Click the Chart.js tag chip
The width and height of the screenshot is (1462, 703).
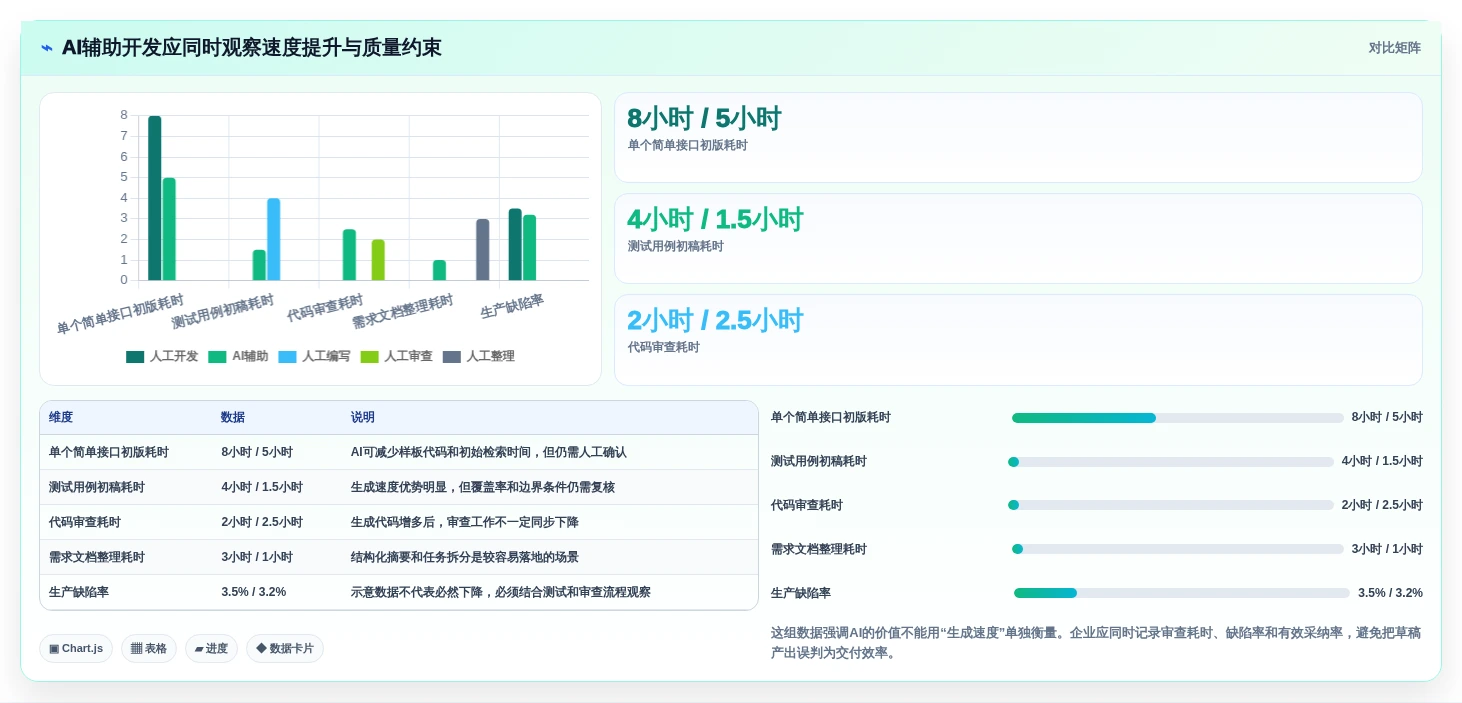(76, 648)
